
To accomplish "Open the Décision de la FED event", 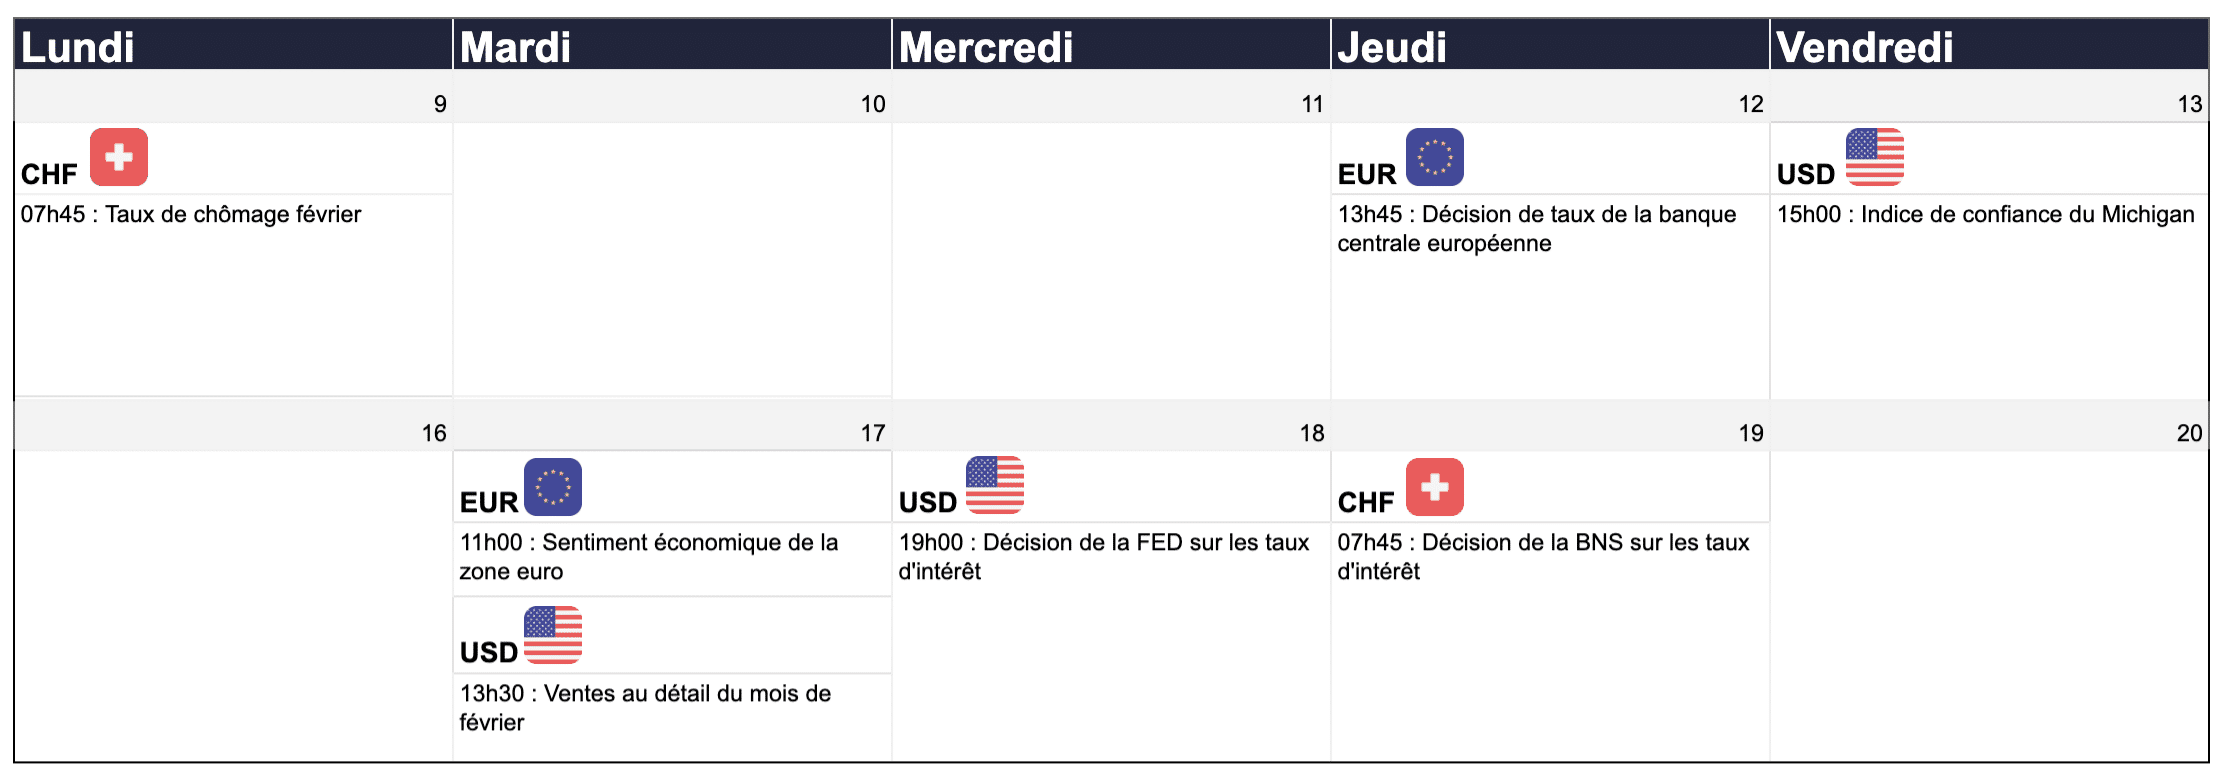I will pos(1103,556).
